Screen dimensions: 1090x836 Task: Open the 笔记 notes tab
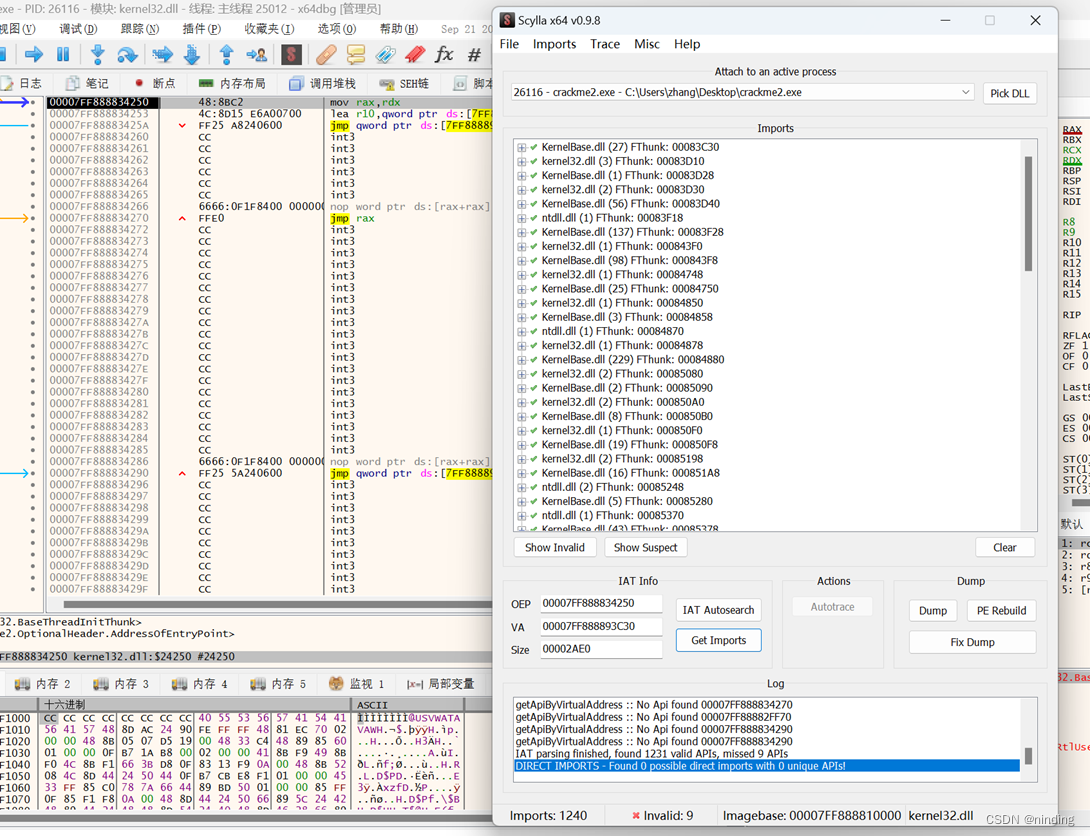coord(88,83)
